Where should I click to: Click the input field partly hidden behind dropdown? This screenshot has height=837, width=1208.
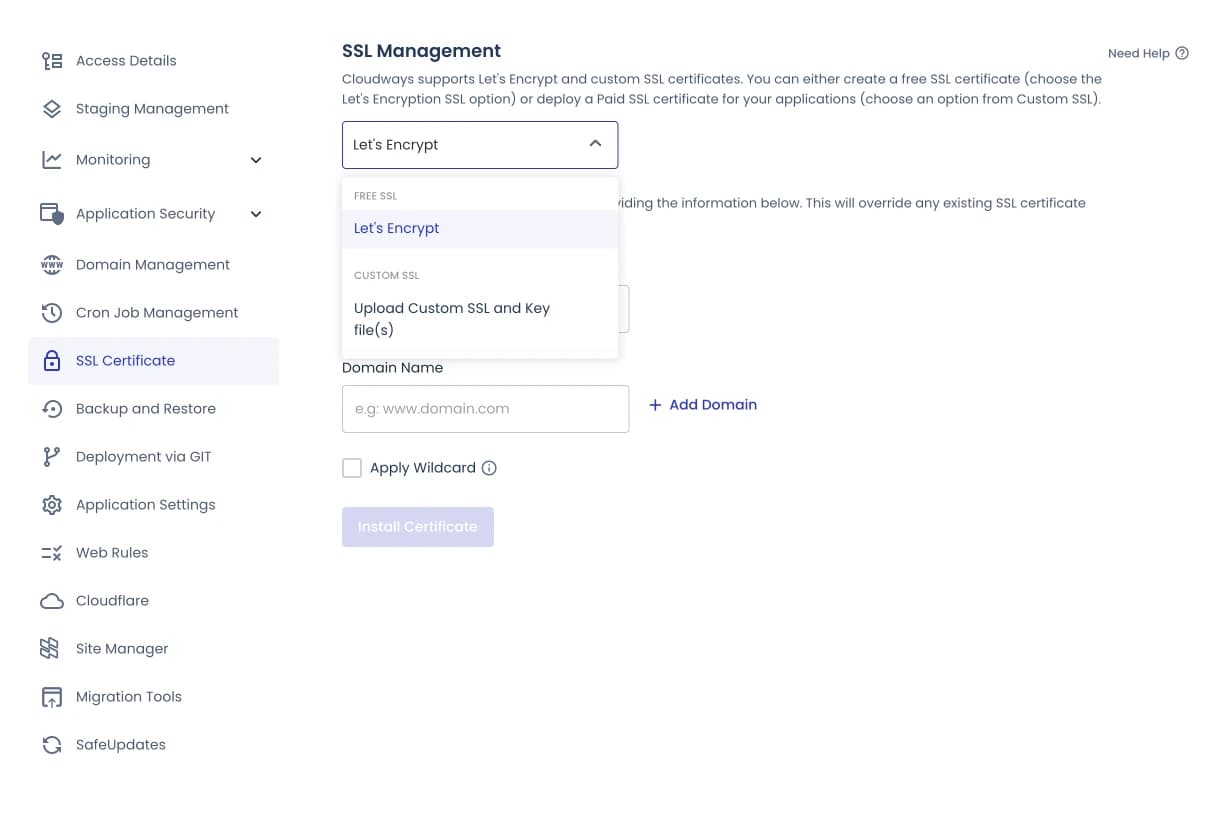pyautogui.click(x=624, y=309)
